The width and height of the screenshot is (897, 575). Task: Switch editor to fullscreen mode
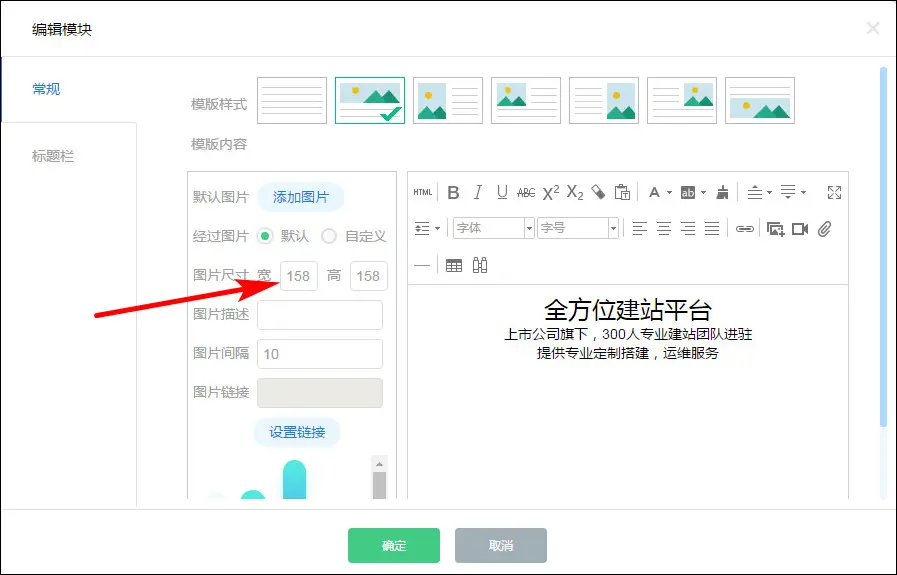click(835, 193)
